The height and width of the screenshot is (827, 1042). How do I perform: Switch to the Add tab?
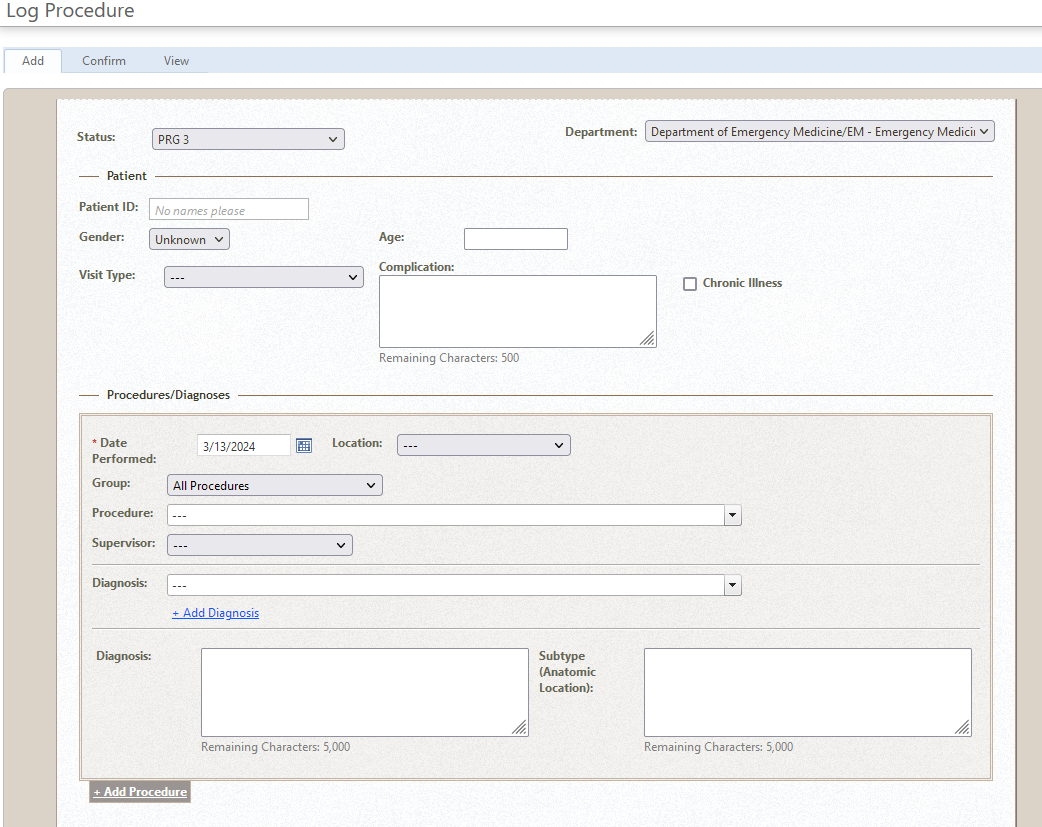[33, 60]
